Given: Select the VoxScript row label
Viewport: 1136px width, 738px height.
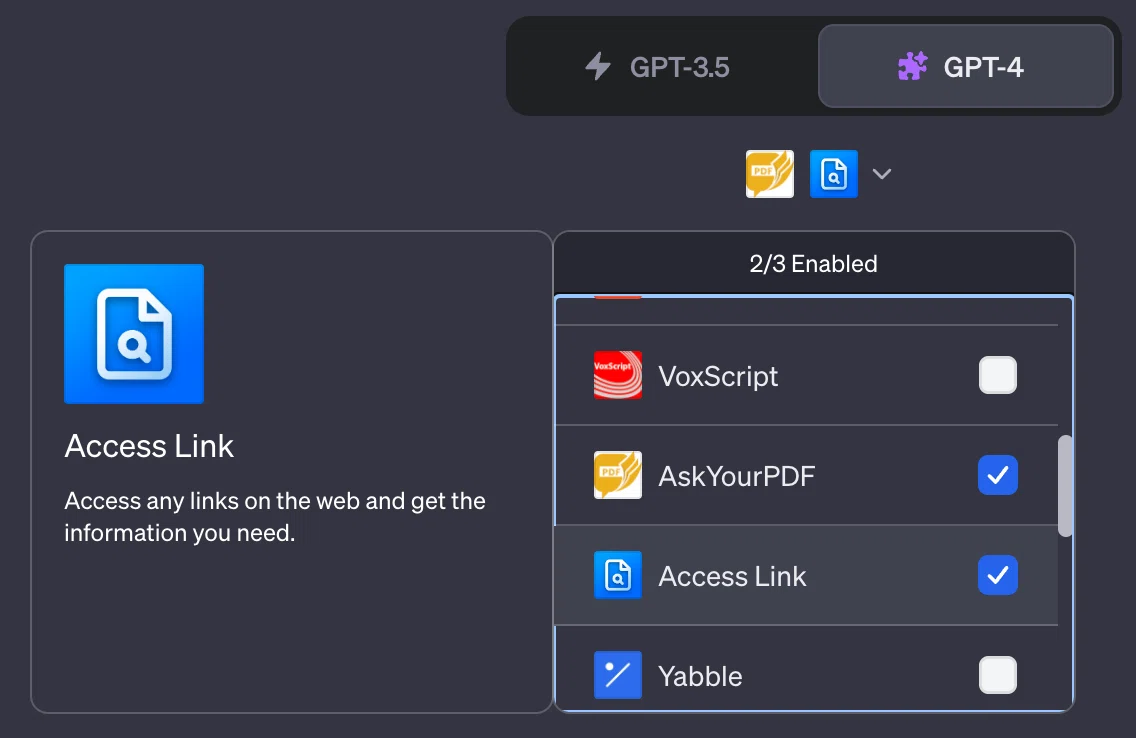Looking at the screenshot, I should coord(718,376).
